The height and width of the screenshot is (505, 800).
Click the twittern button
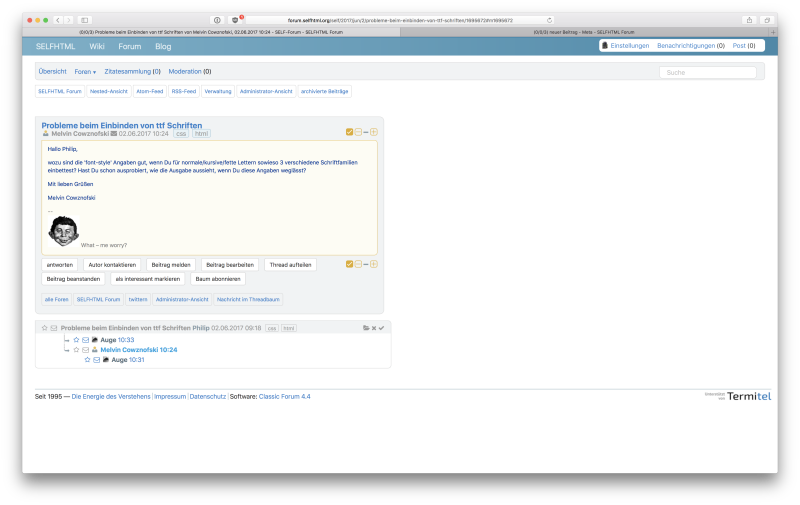click(x=138, y=299)
